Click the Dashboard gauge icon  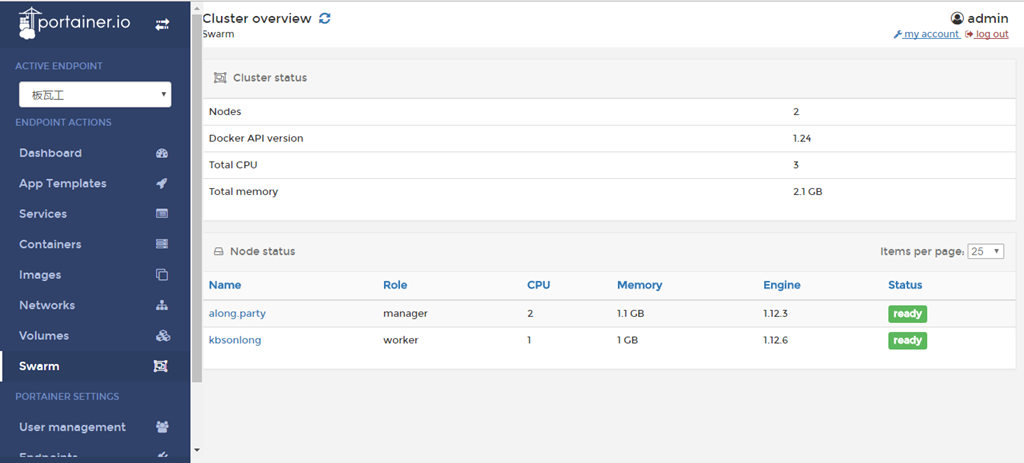pyautogui.click(x=162, y=153)
